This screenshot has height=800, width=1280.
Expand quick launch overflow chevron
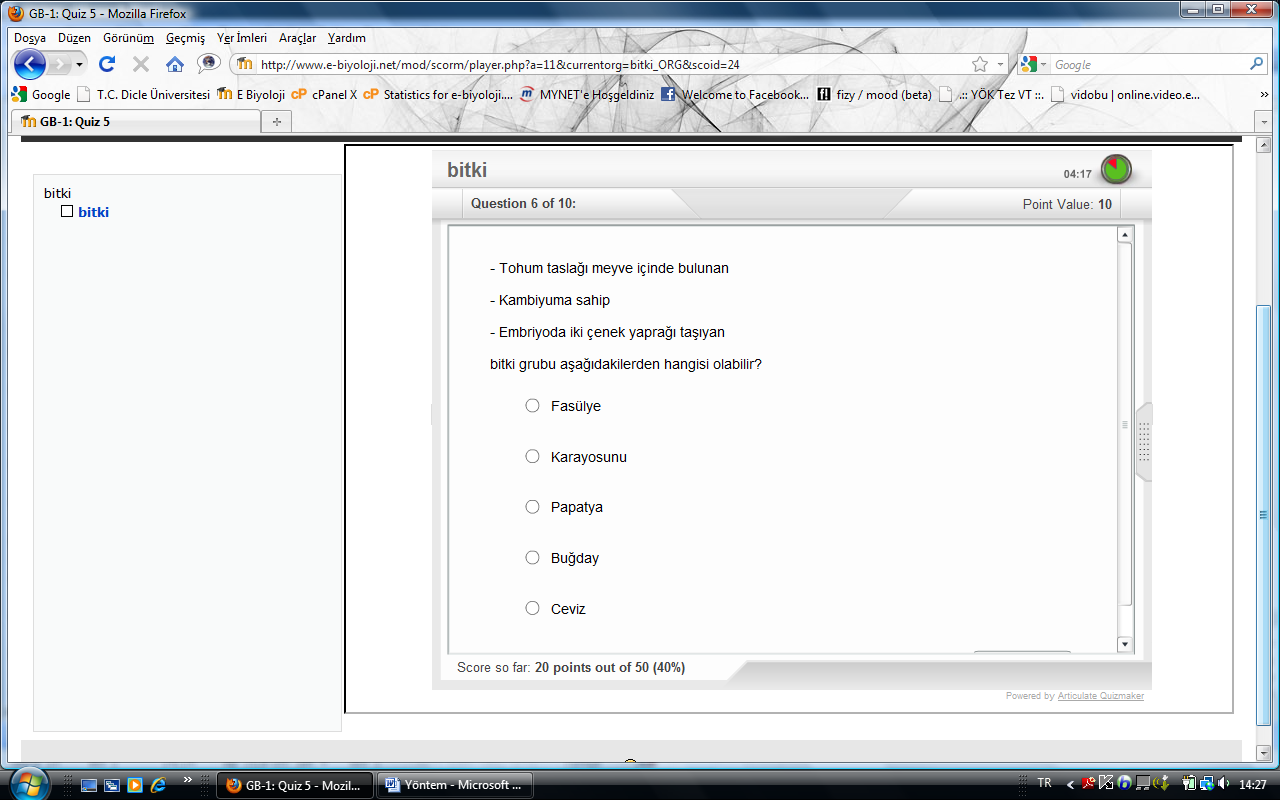pyautogui.click(x=188, y=779)
